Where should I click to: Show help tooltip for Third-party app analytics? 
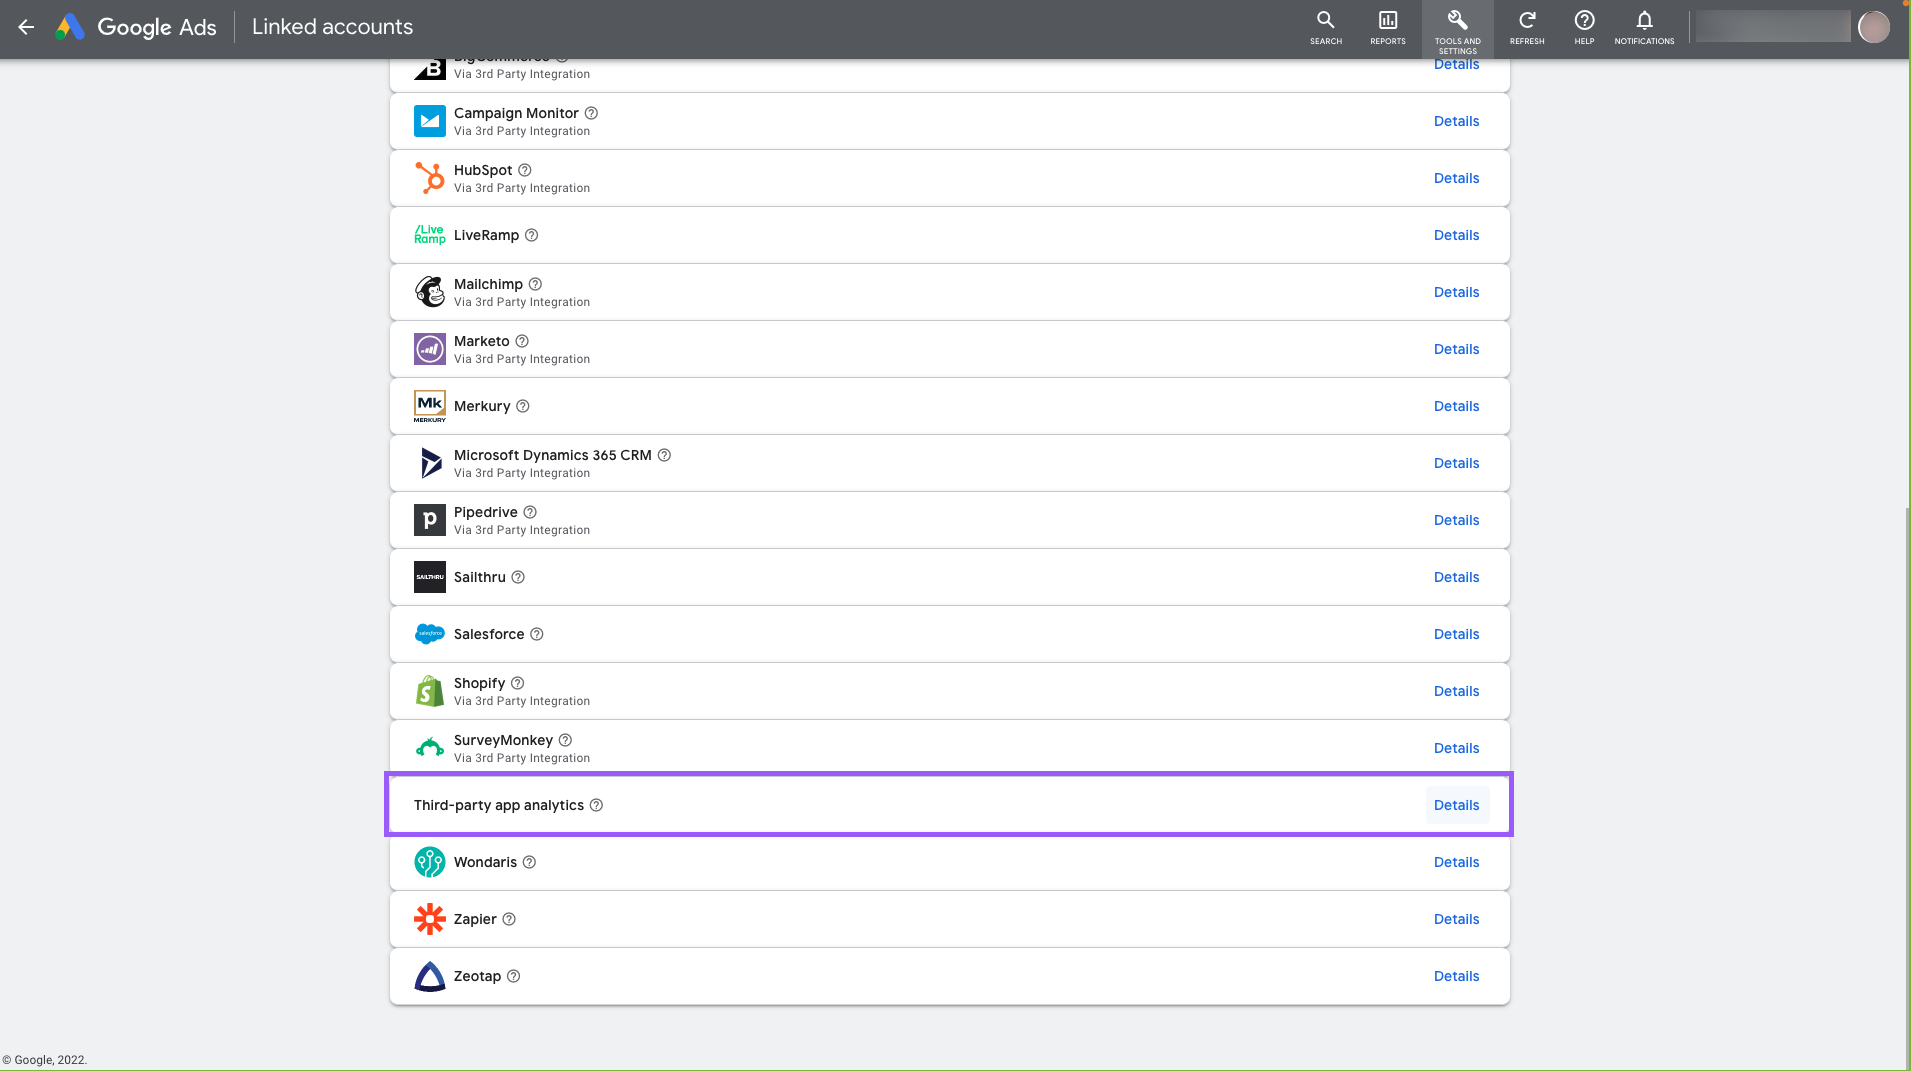[596, 805]
